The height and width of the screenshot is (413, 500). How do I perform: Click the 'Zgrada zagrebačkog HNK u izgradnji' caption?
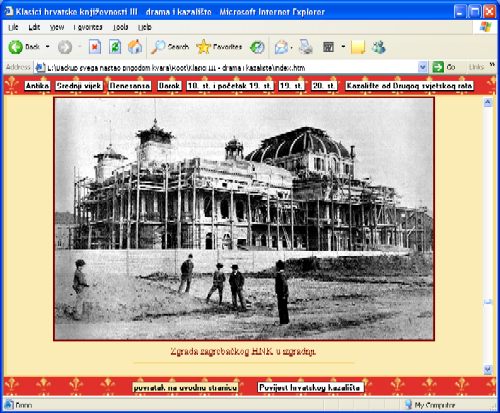[243, 351]
